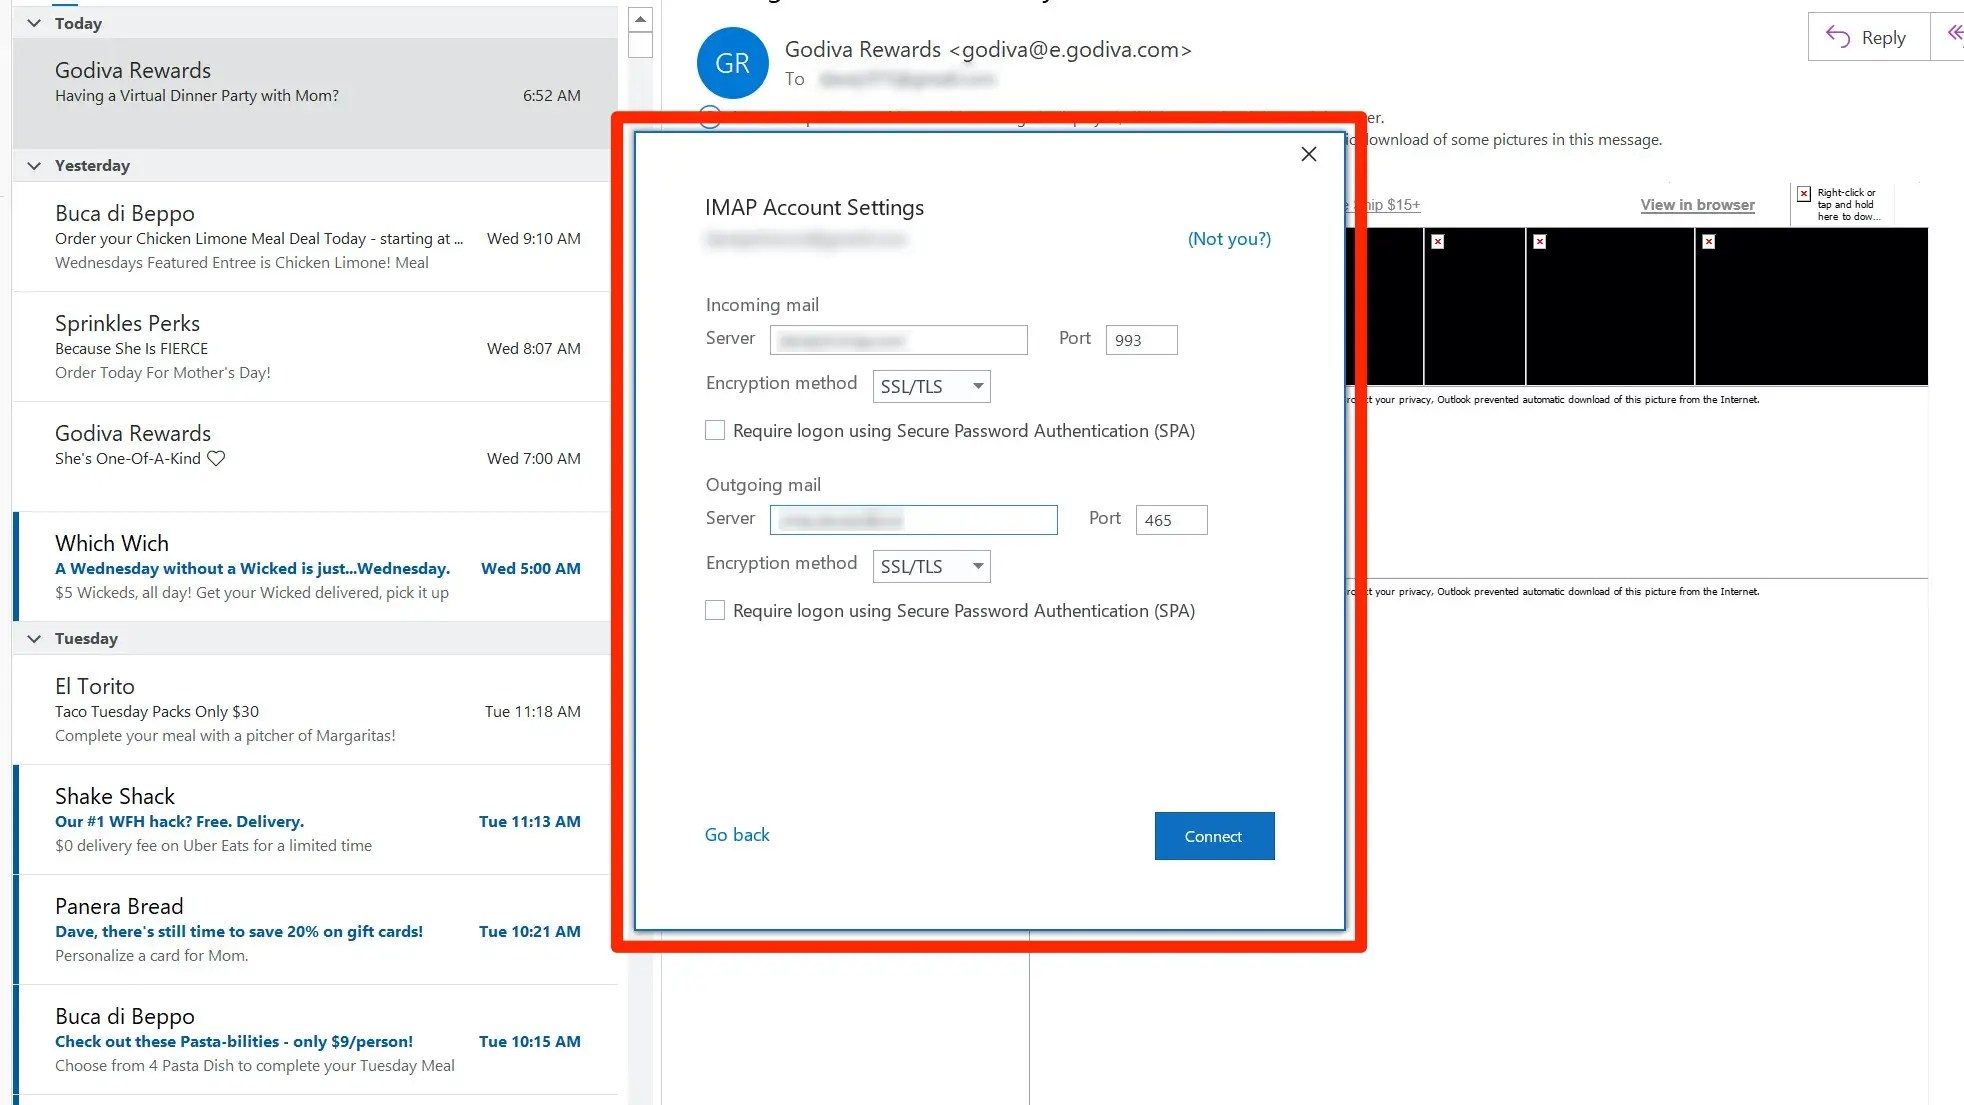Collapse the Tuesday message group
Screen dimensions: 1964x1105
tap(35, 638)
